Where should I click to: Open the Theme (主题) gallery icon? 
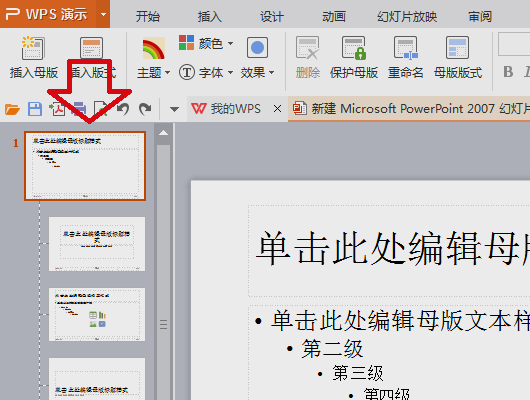(x=153, y=48)
